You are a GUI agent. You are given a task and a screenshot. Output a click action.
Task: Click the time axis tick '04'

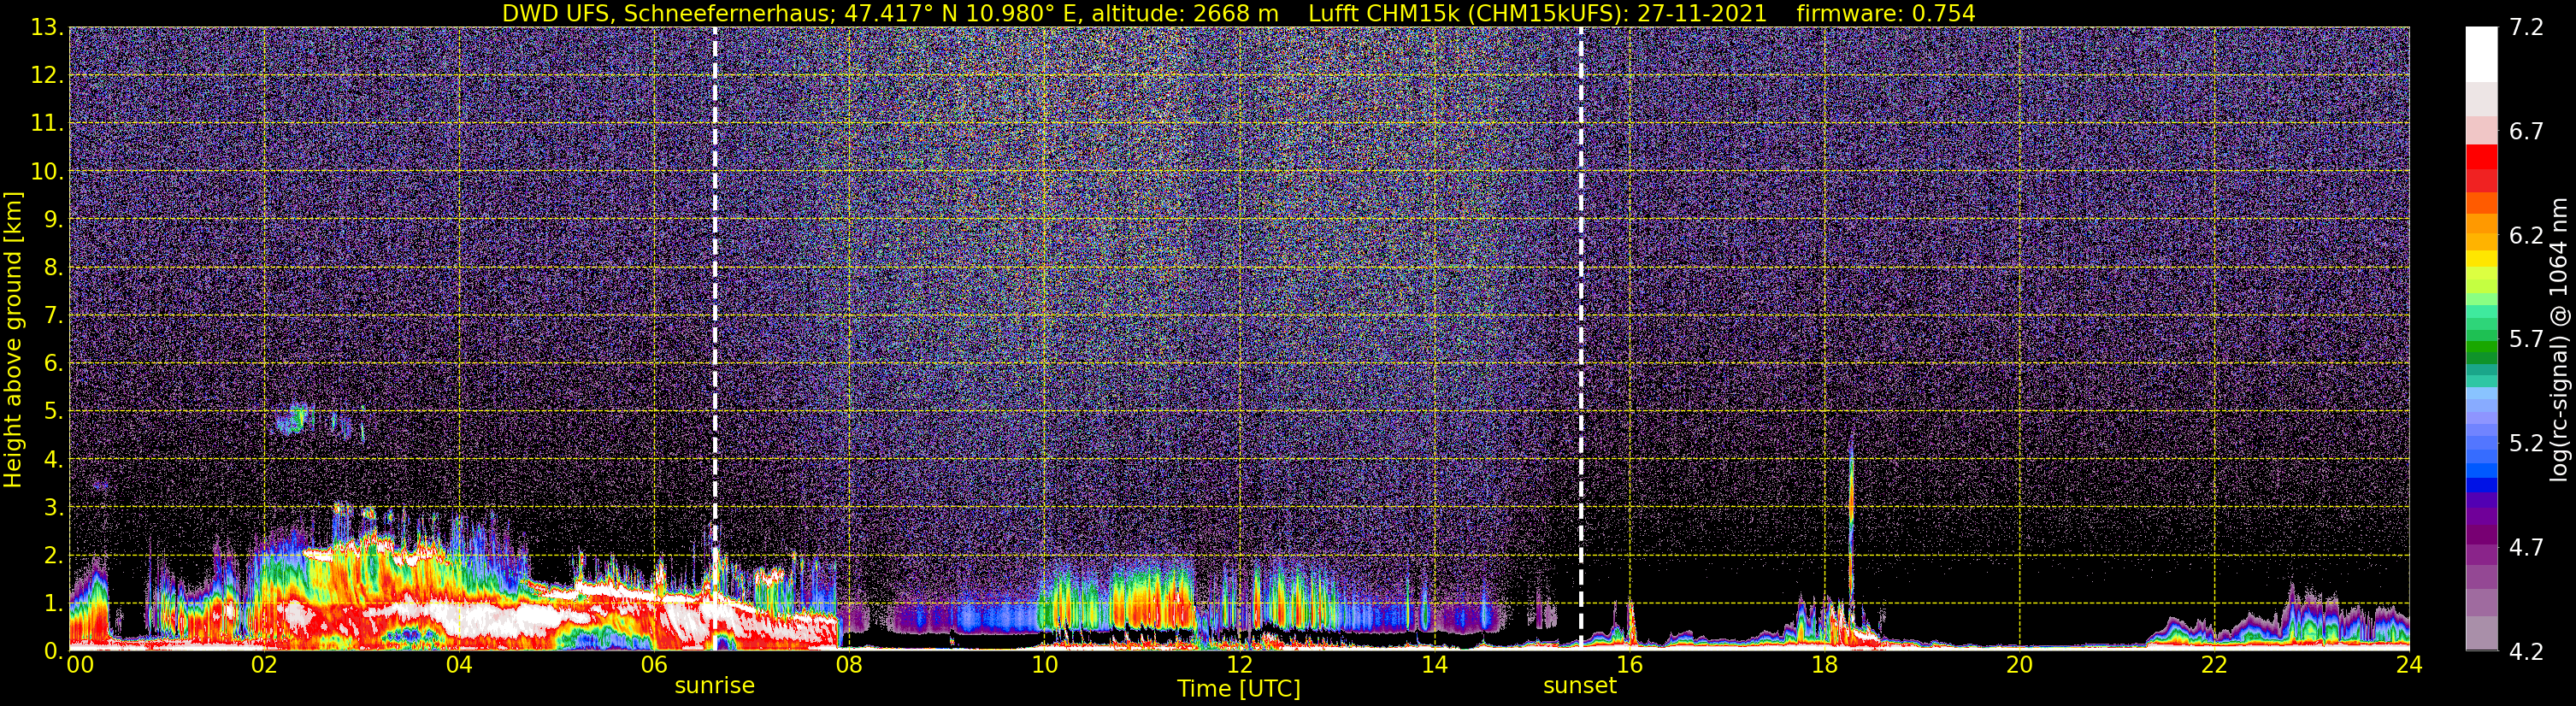[459, 666]
